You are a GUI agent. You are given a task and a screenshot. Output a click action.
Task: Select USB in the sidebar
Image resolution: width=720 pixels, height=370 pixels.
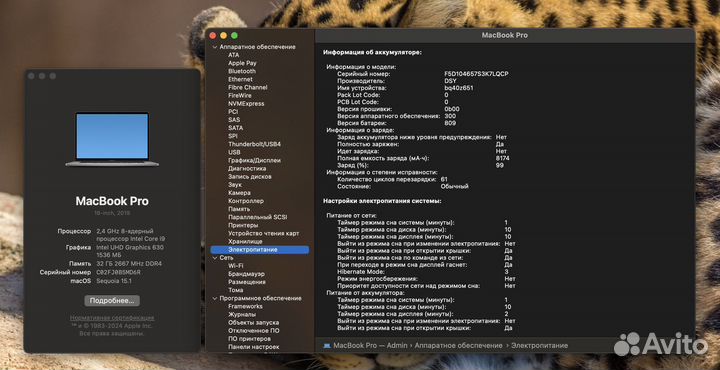point(234,152)
